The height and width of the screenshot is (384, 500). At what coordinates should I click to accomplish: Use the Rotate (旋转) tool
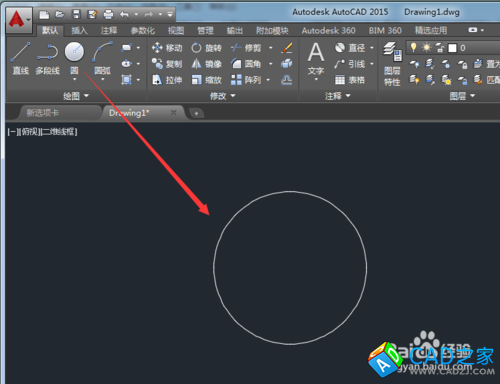[x=206, y=48]
